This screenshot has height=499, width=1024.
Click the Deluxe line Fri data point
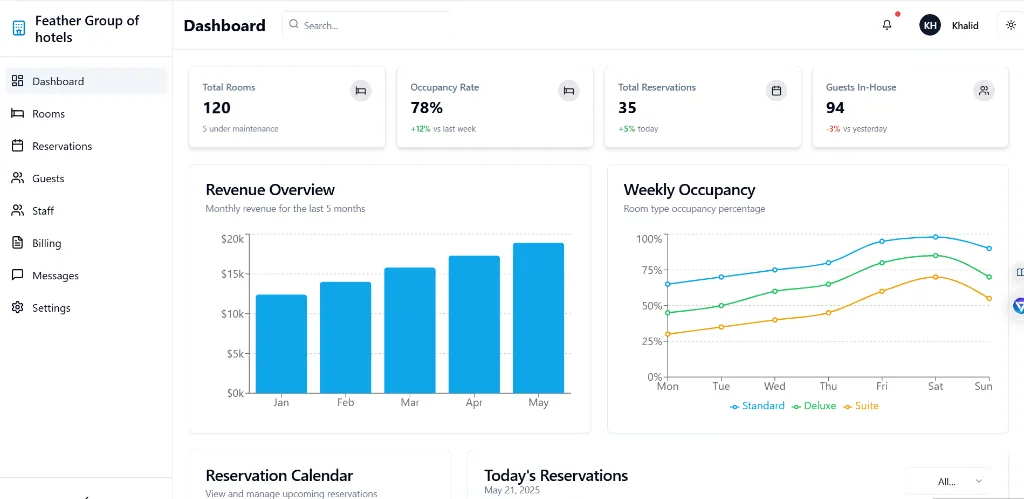point(882,263)
